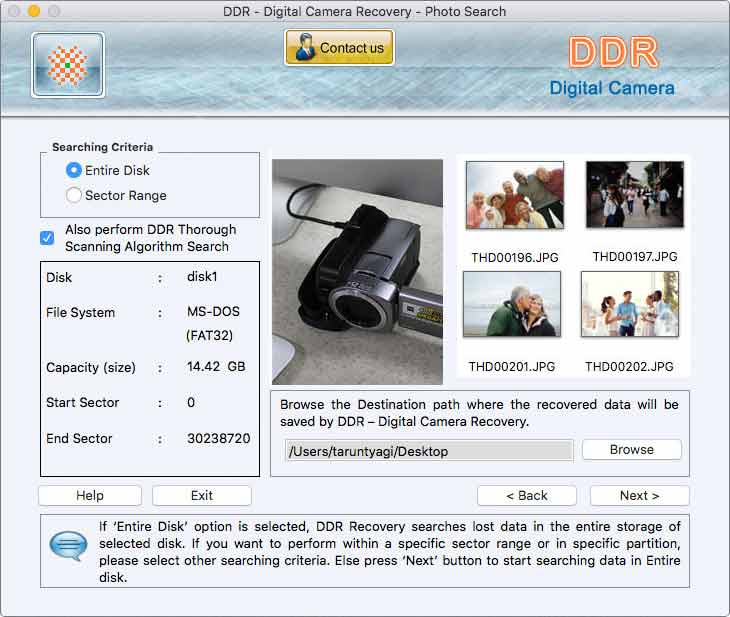730x617 pixels.
Task: Click the disk1 value text
Action: click(202, 277)
